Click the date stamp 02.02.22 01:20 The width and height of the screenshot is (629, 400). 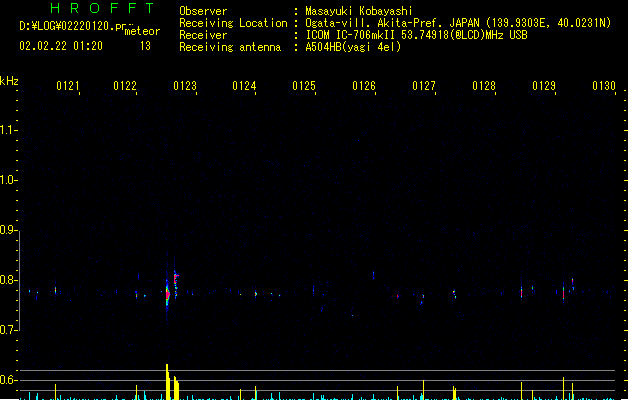pos(61,46)
